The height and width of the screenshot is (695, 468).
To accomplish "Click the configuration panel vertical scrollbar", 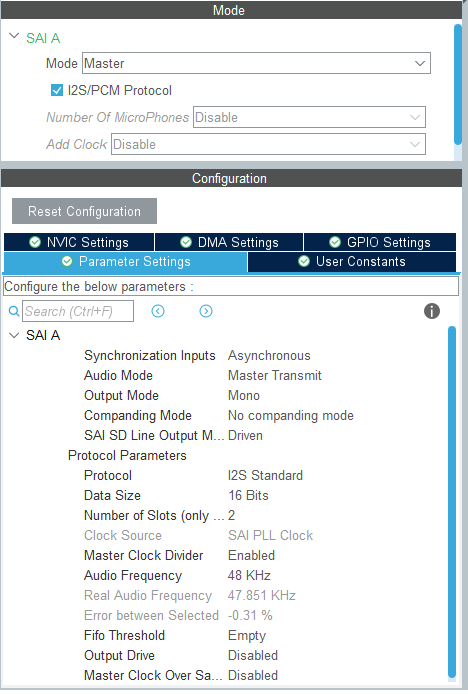I will click(452, 504).
